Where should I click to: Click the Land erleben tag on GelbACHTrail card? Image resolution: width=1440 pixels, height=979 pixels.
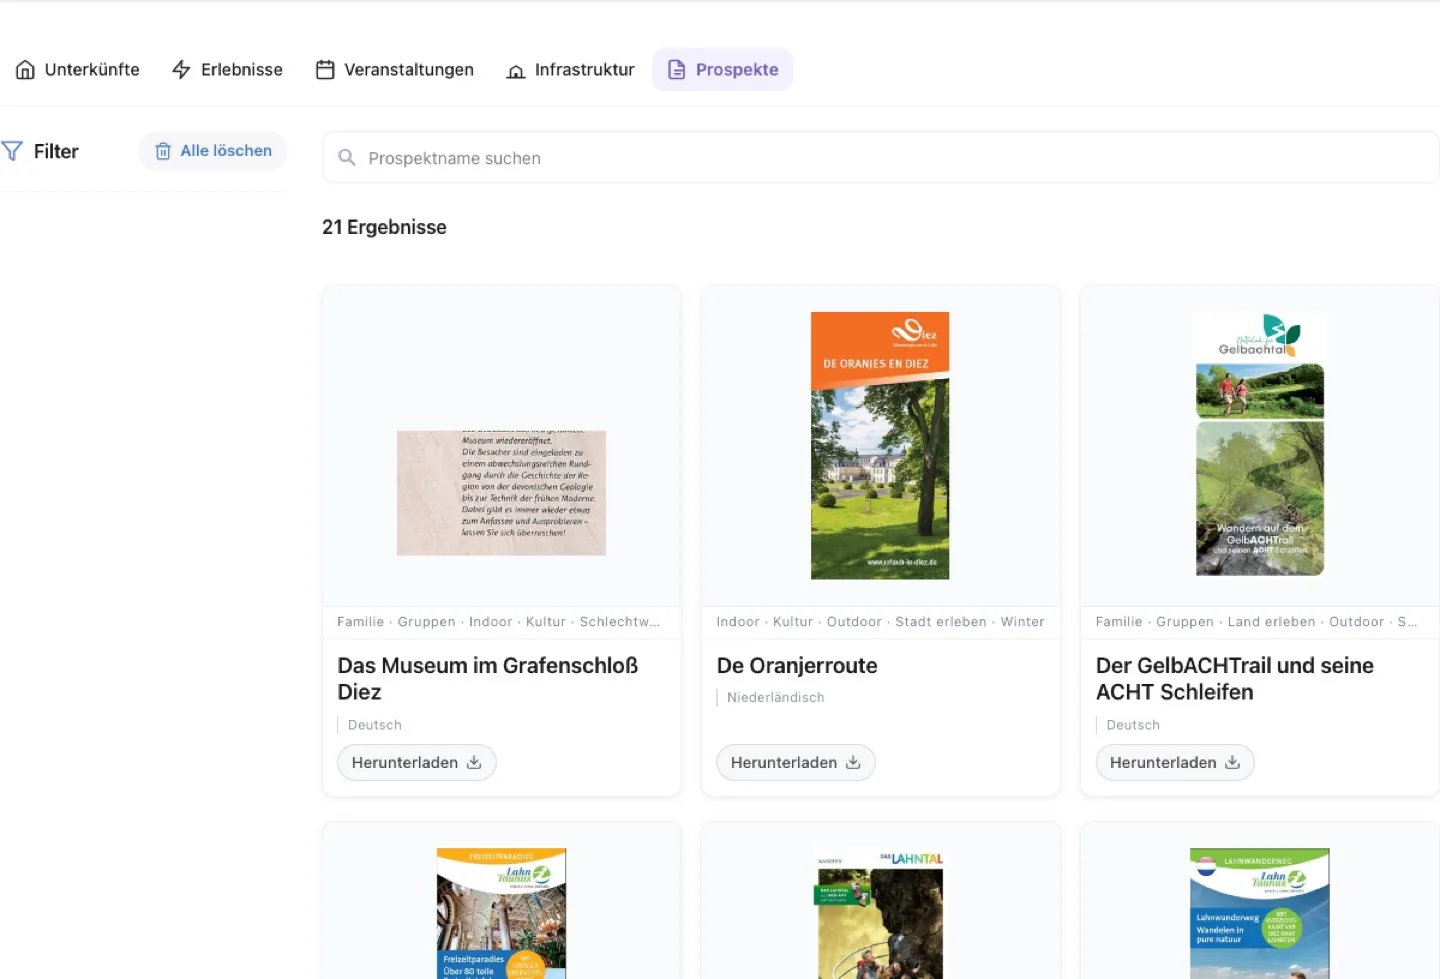tap(1272, 622)
